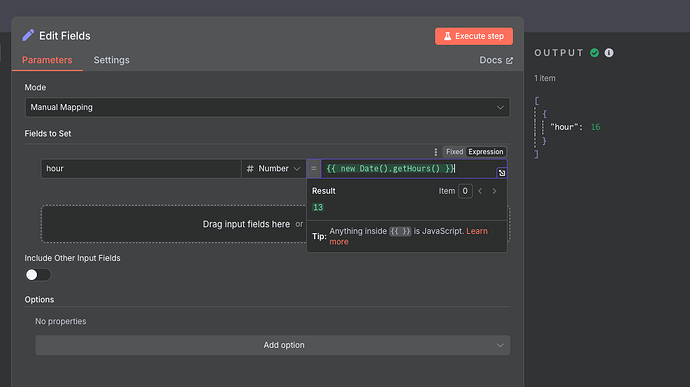Viewport: 690px width, 387px height.
Task: Click the equals sign expression indicator
Action: pyautogui.click(x=314, y=169)
